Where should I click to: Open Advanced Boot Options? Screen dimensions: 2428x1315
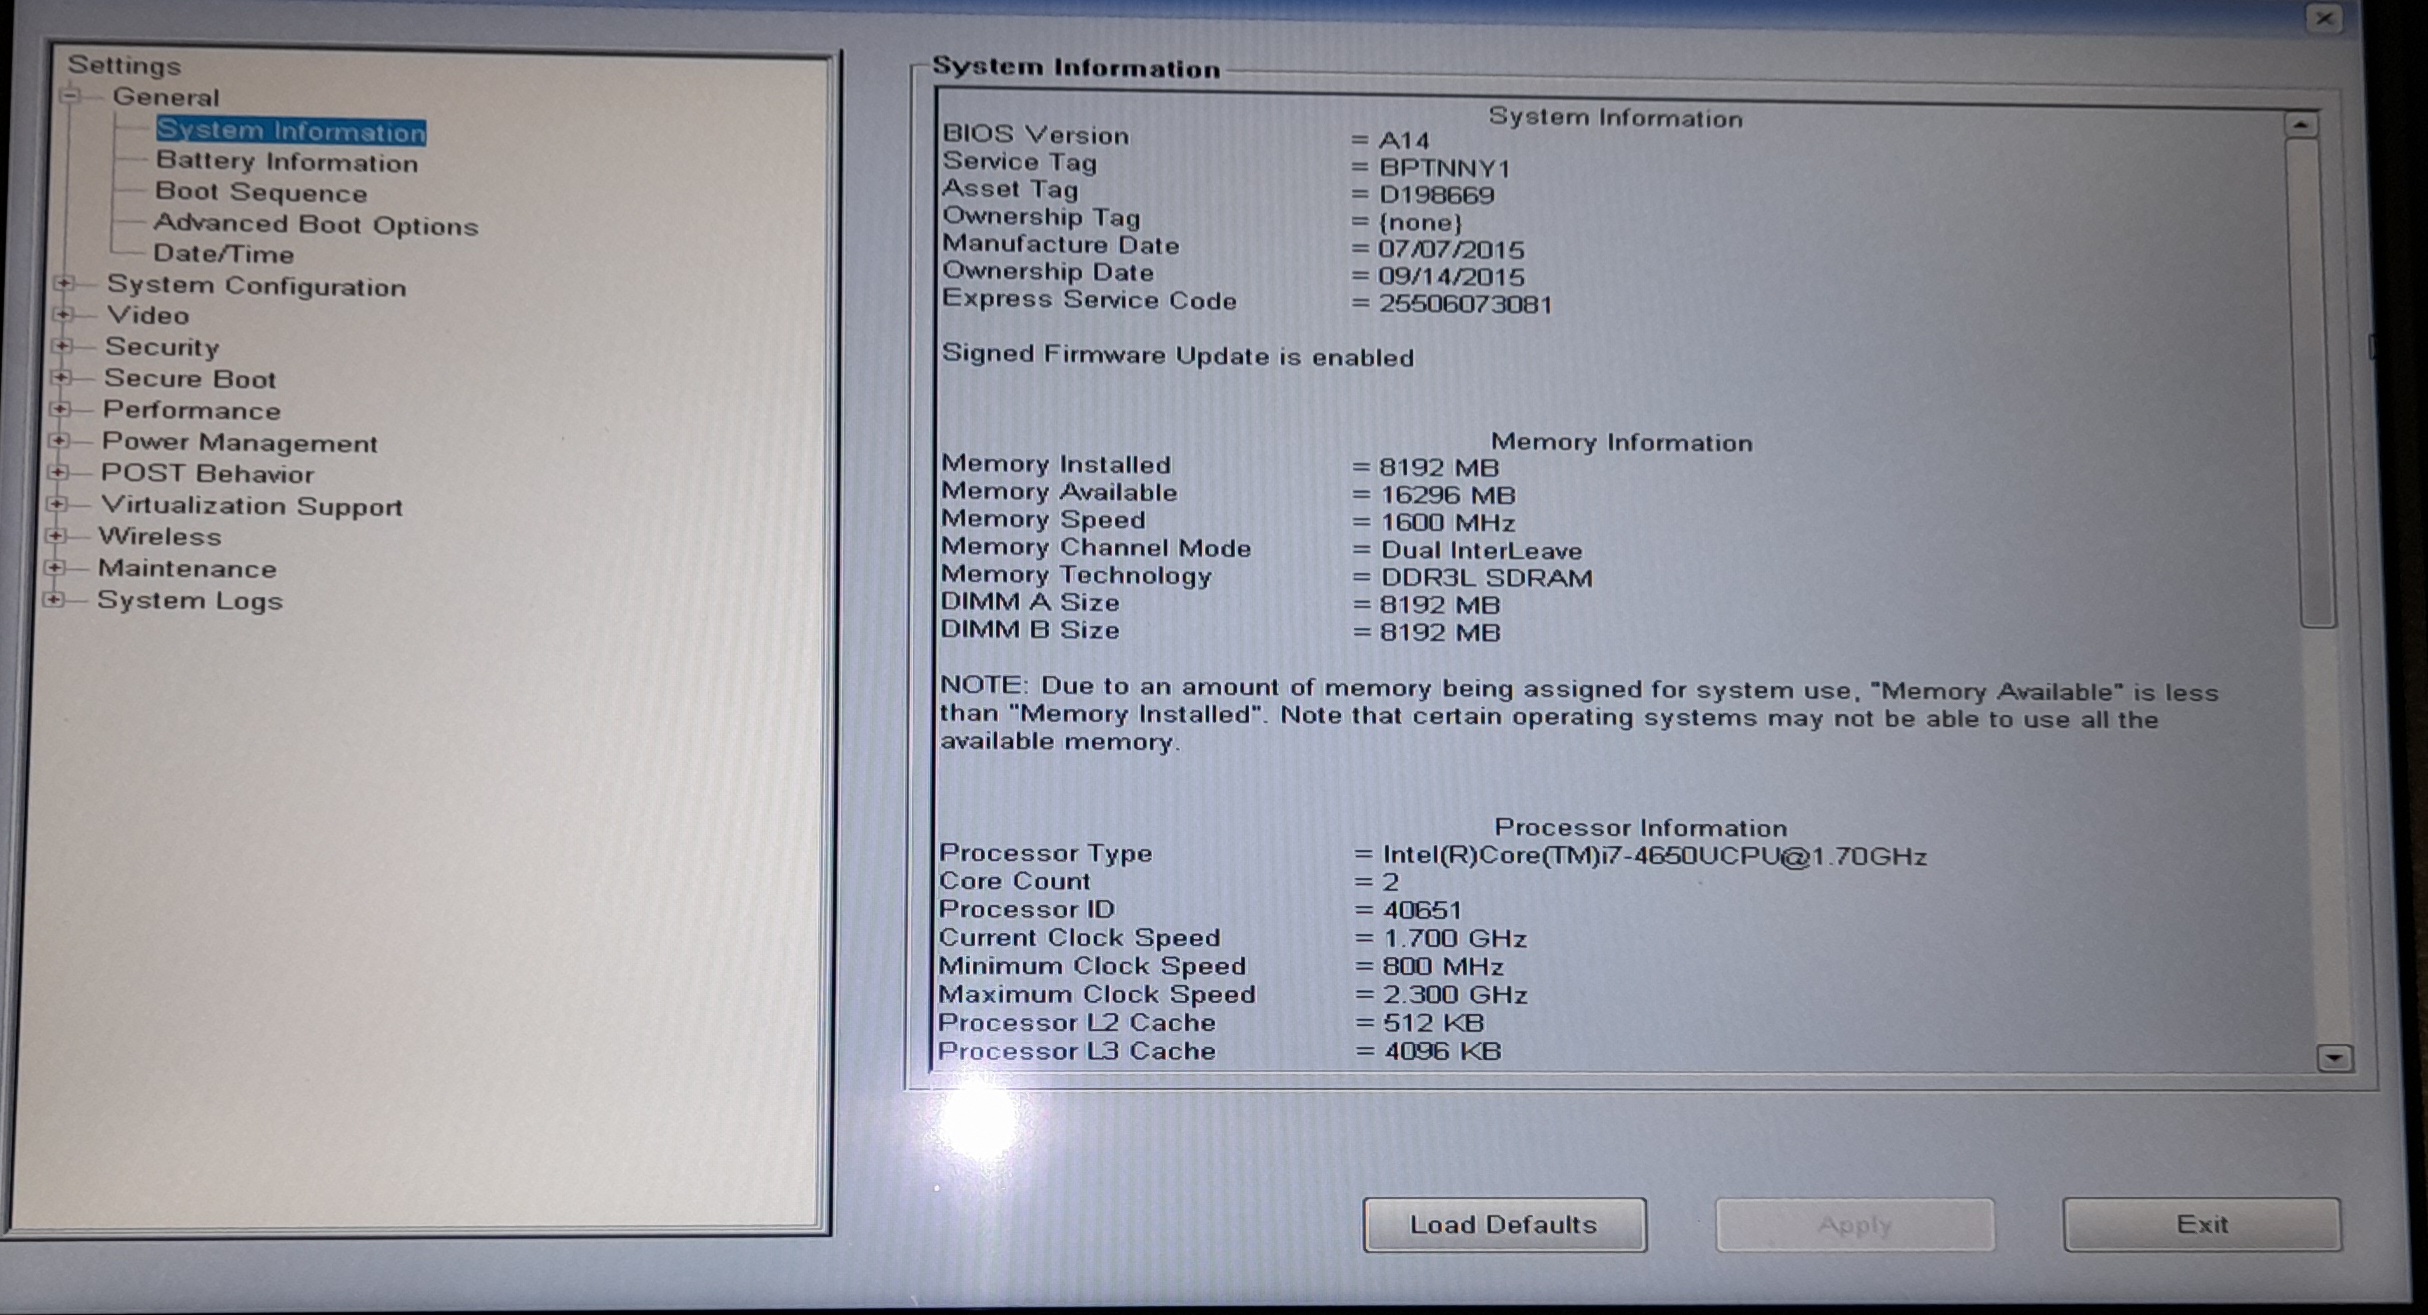pos(315,225)
